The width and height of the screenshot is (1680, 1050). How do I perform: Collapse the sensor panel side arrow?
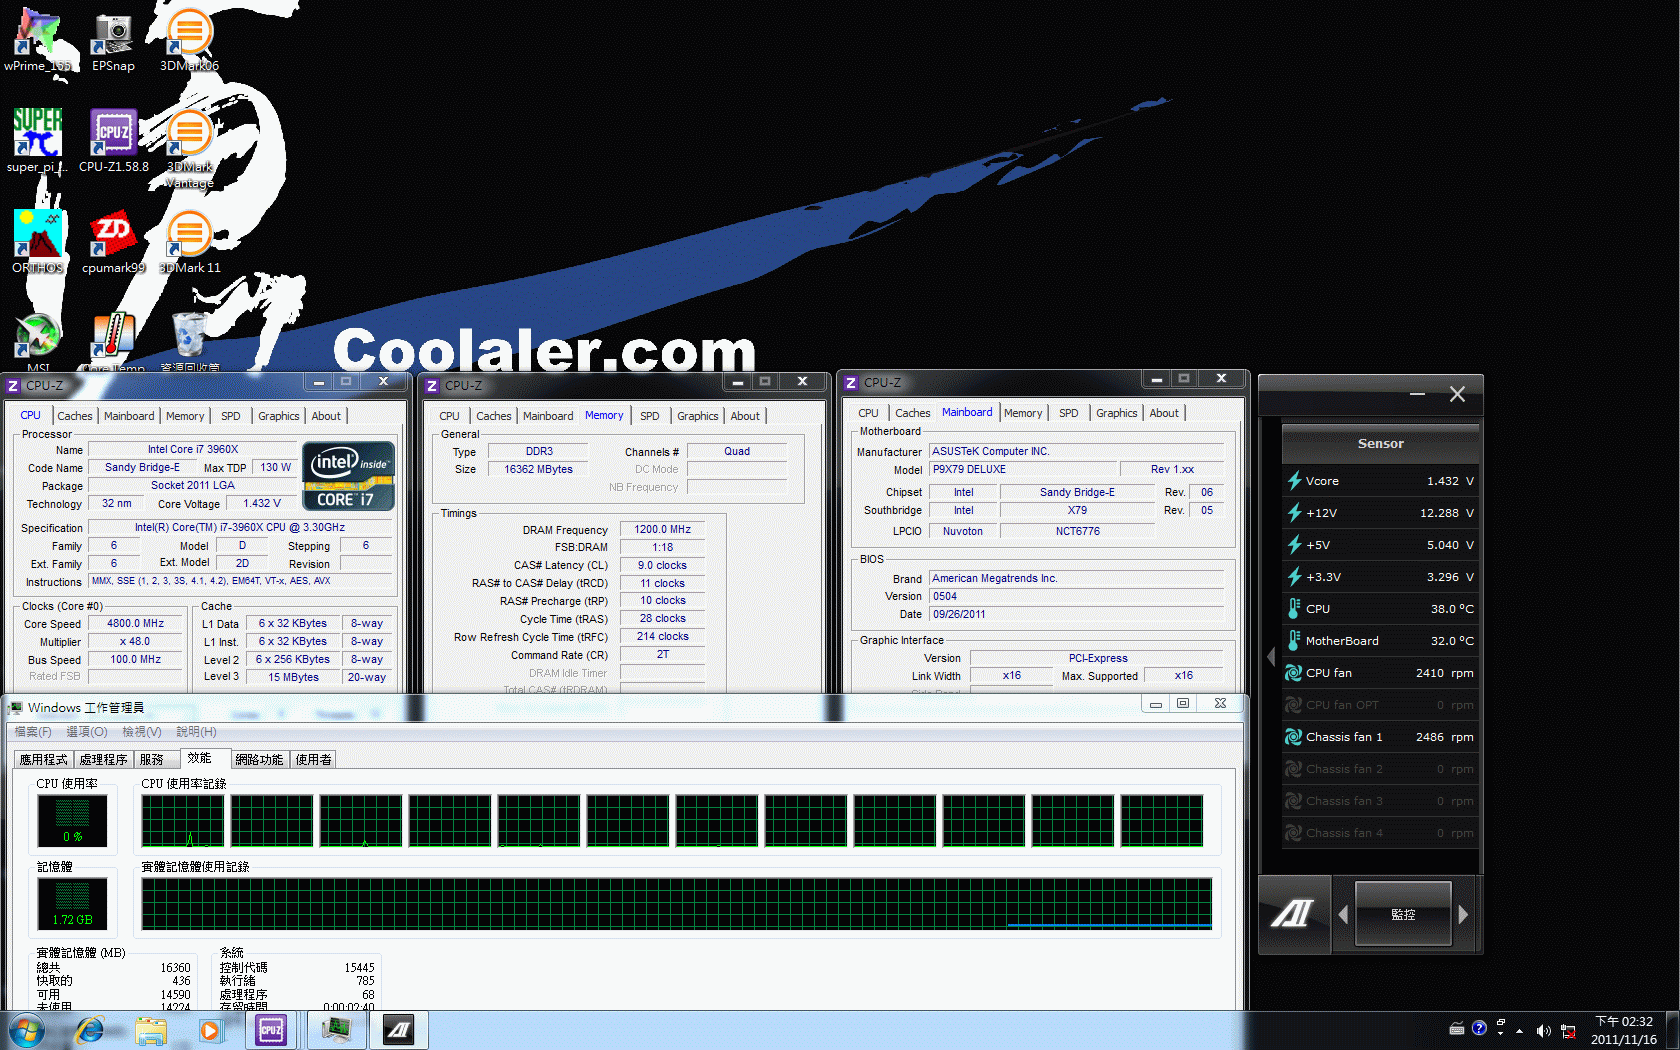pyautogui.click(x=1271, y=657)
